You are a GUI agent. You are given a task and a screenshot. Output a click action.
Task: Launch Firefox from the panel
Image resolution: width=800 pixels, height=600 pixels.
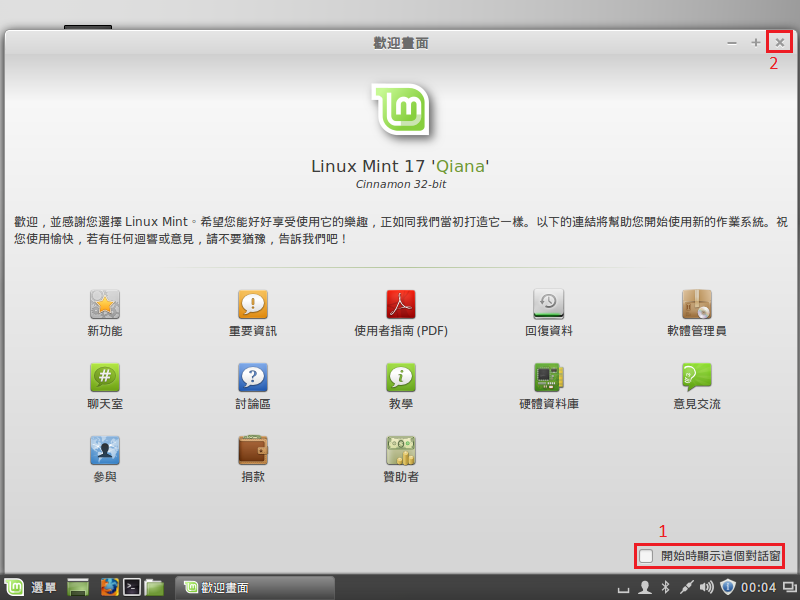pyautogui.click(x=108, y=587)
